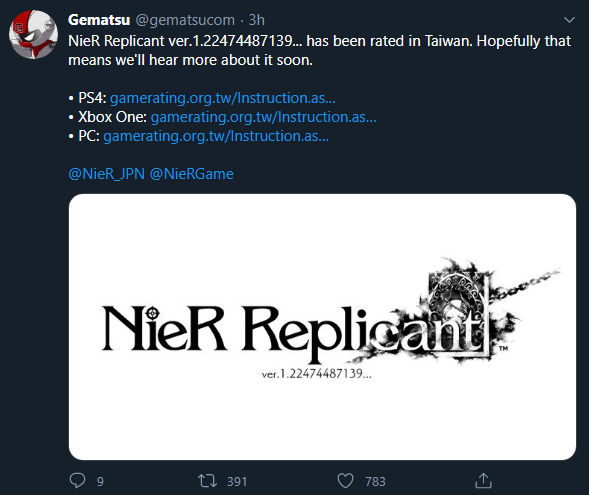This screenshot has height=495, width=589.
Task: Click the 783 likes count
Action: pyautogui.click(x=375, y=481)
